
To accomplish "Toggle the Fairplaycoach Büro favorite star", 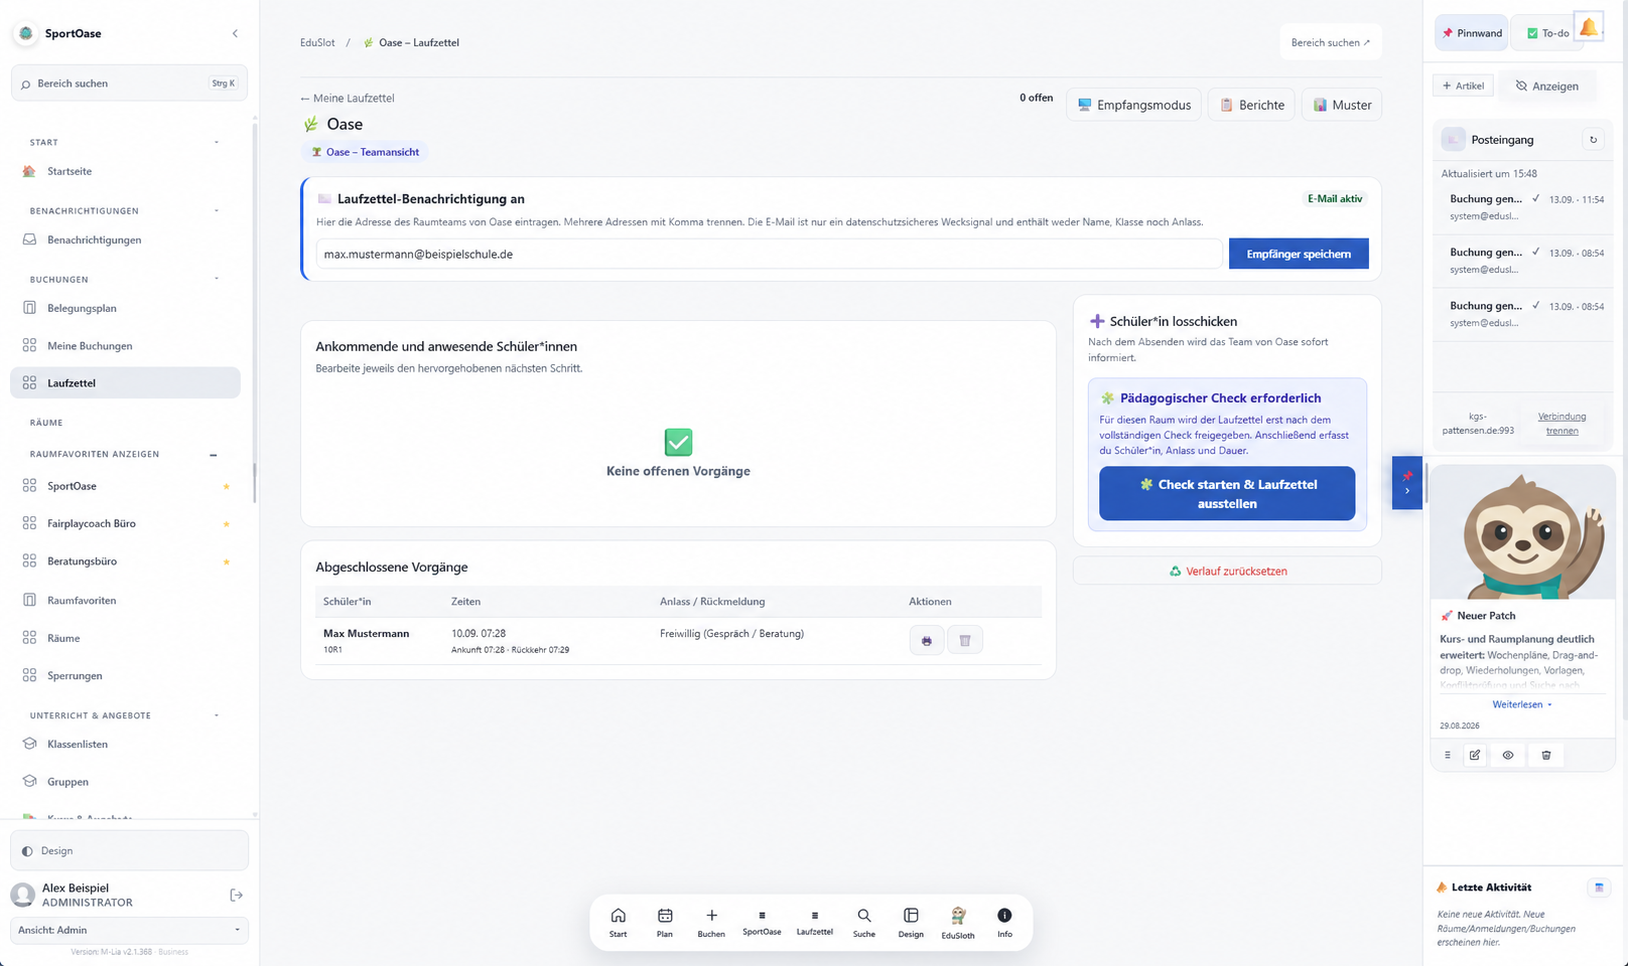I will coord(226,524).
